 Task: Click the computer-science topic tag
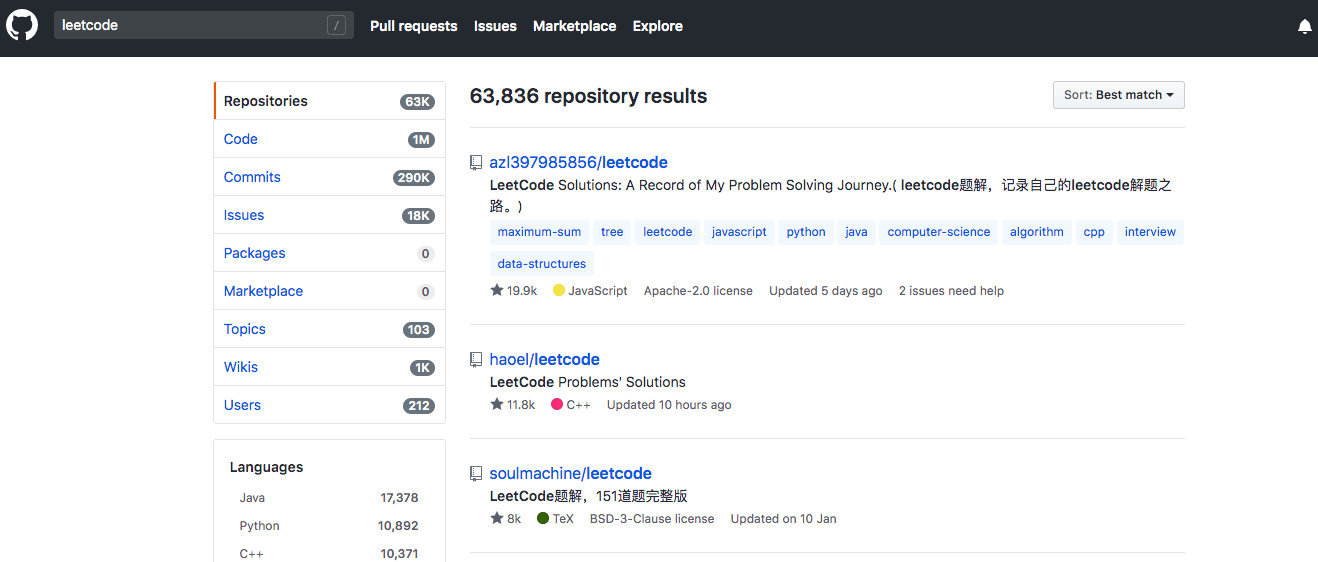click(939, 232)
